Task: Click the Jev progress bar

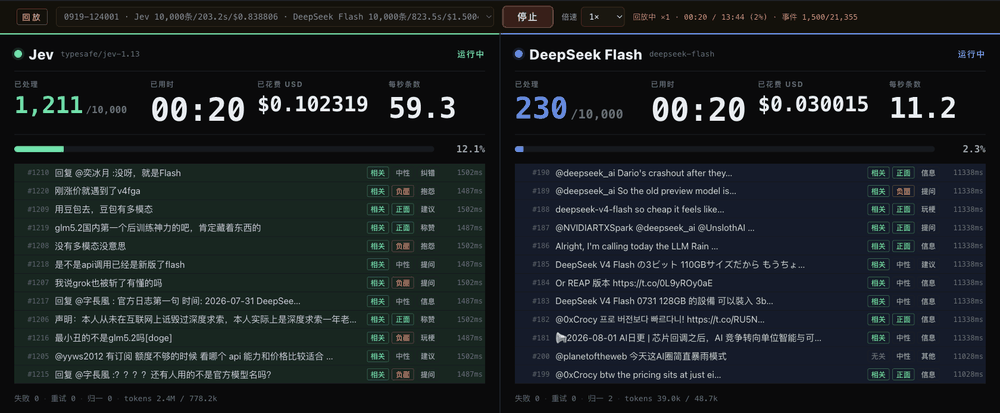Action: [x=224, y=149]
